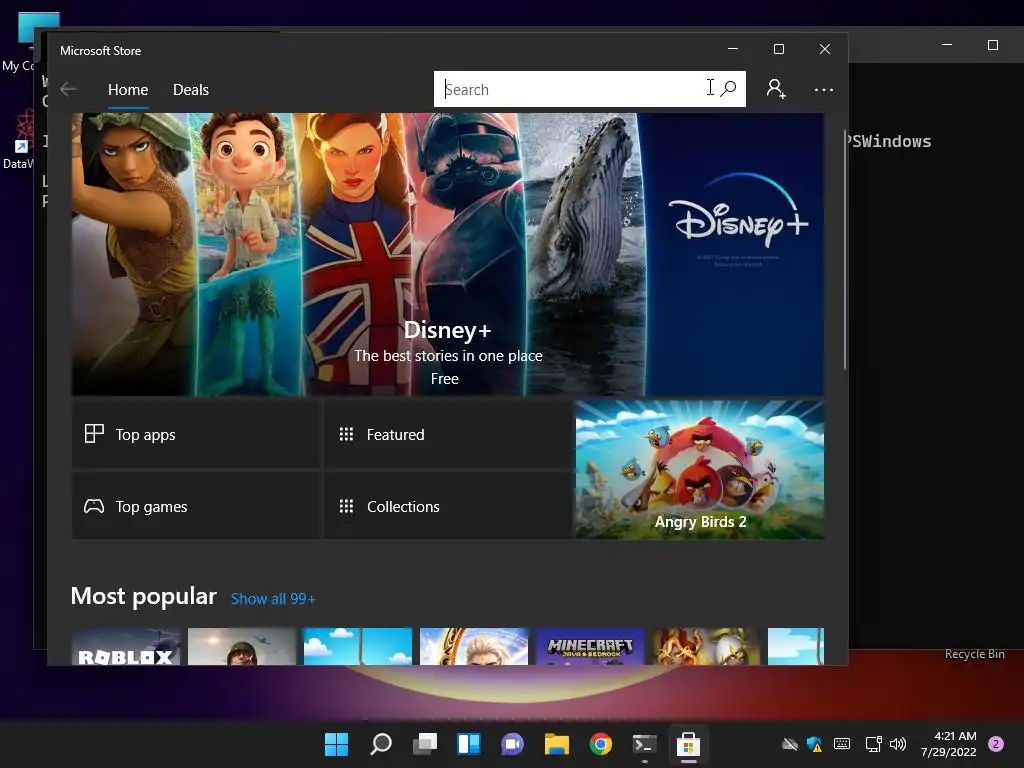Viewport: 1024px width, 768px height.
Task: Open the Top apps tile
Action: point(196,434)
